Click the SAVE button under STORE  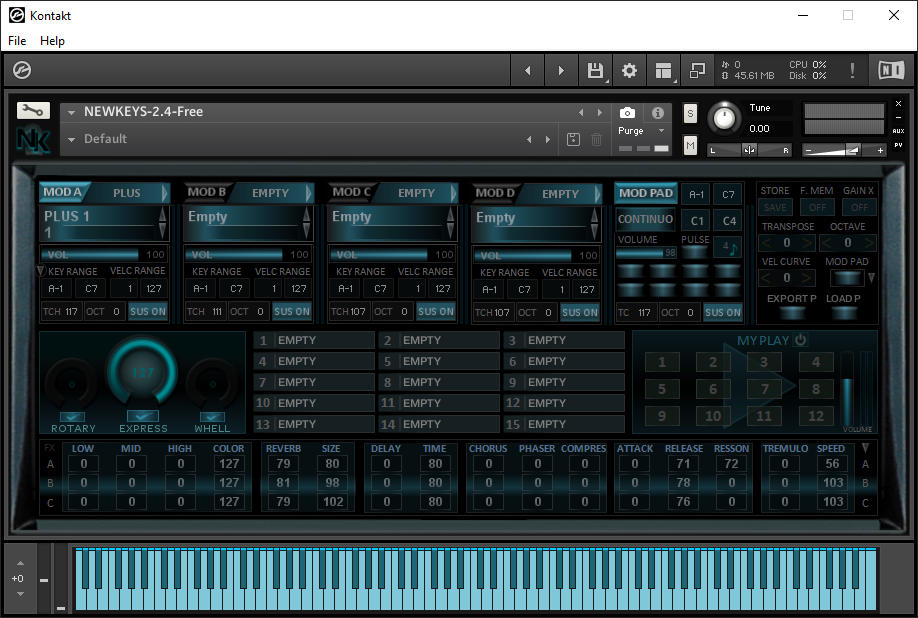coord(775,207)
